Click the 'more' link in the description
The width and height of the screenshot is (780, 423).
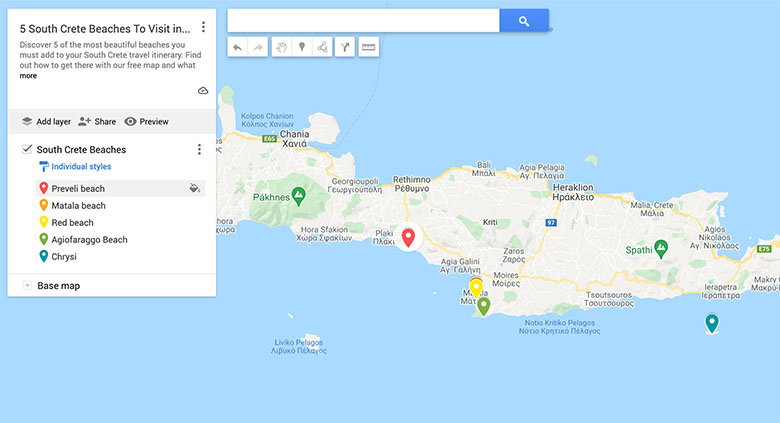tap(28, 76)
